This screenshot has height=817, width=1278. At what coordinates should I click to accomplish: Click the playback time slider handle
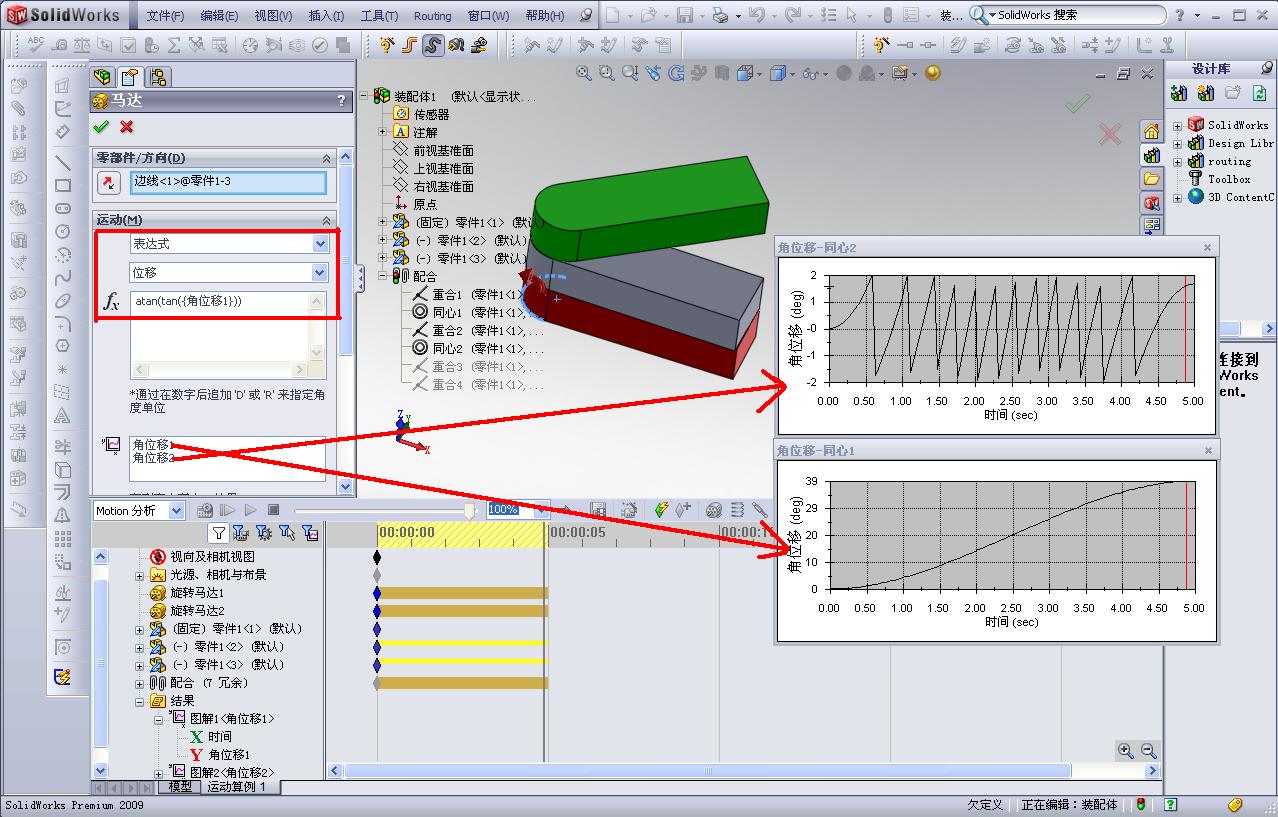471,510
